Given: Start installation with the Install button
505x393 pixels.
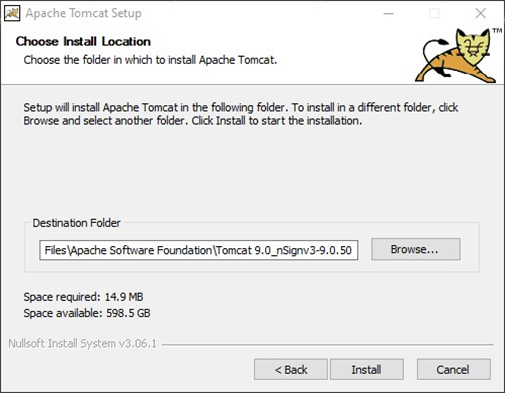Looking at the screenshot, I should (367, 369).
